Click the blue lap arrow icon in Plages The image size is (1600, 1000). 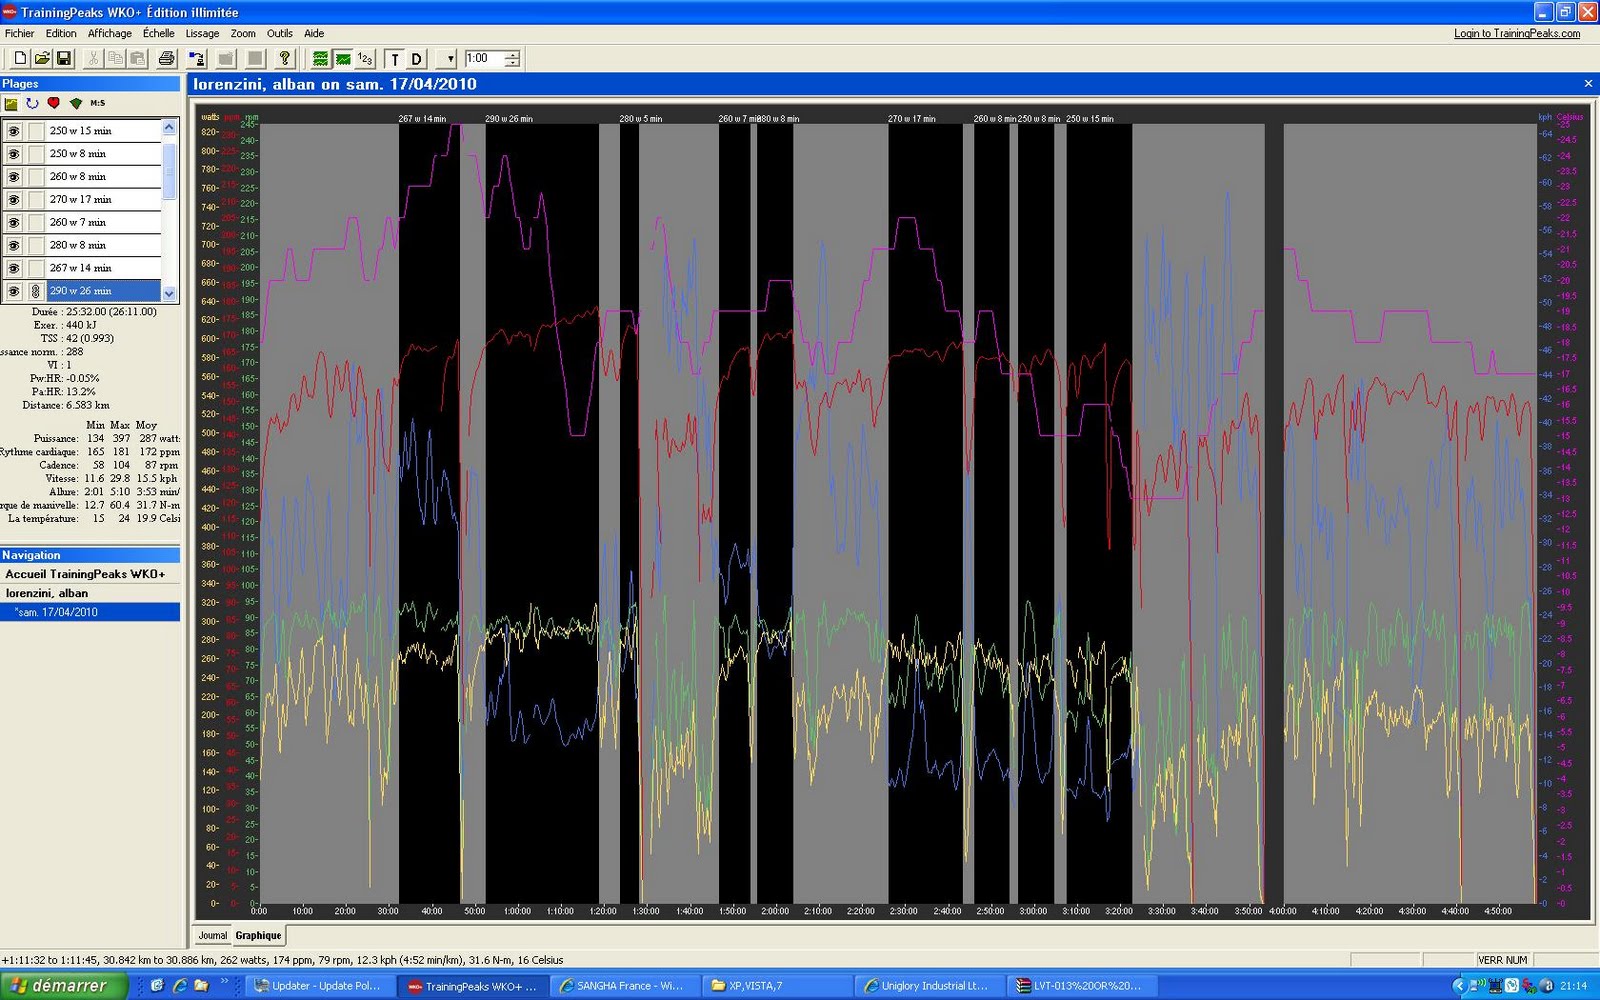(x=32, y=103)
